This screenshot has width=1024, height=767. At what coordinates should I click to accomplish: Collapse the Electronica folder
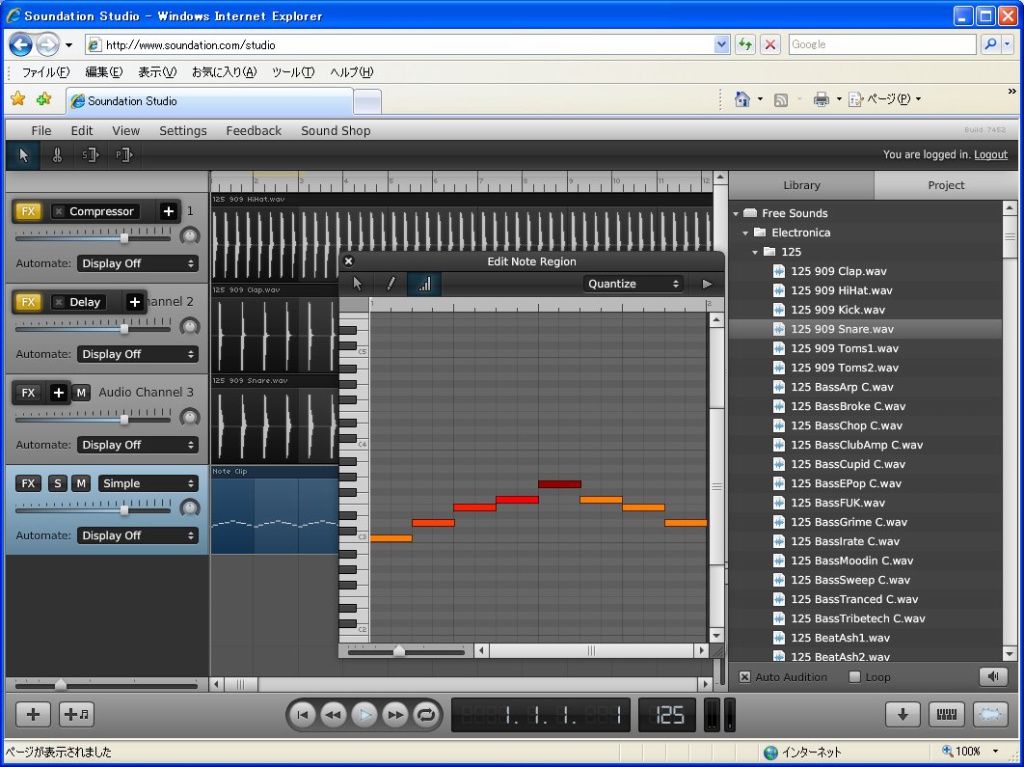point(745,233)
